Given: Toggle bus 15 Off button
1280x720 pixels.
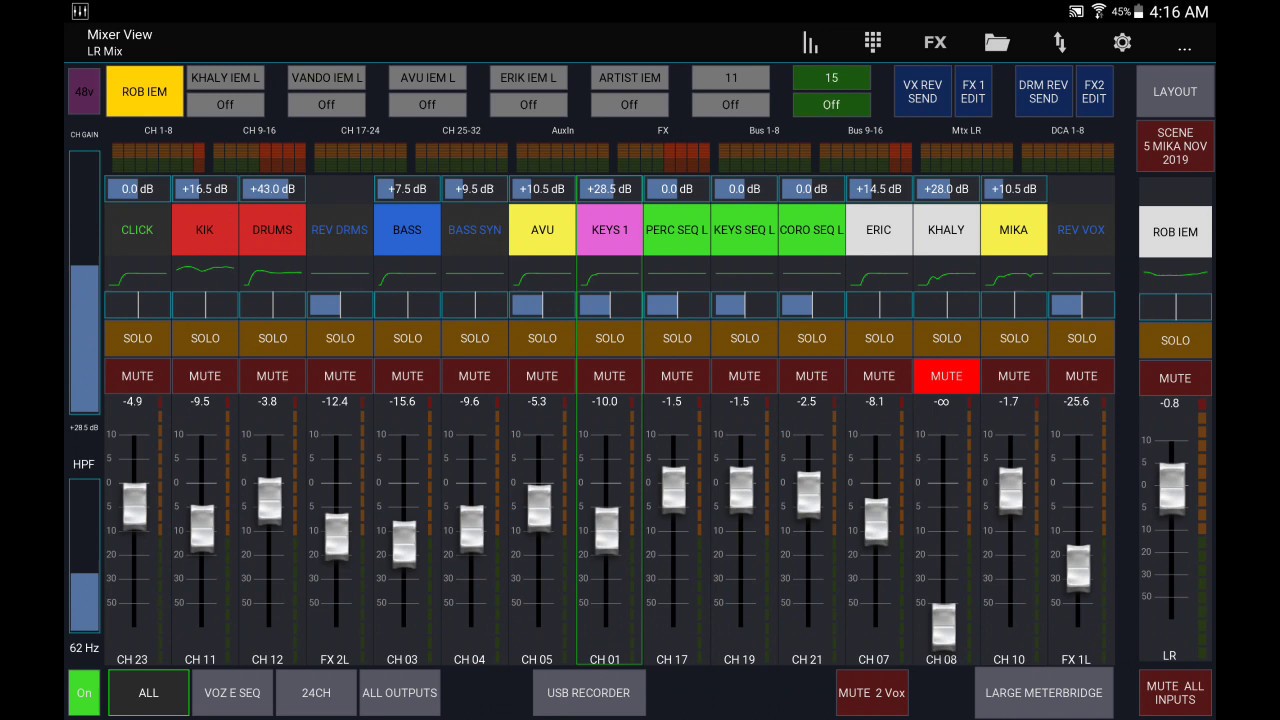Looking at the screenshot, I should point(831,104).
